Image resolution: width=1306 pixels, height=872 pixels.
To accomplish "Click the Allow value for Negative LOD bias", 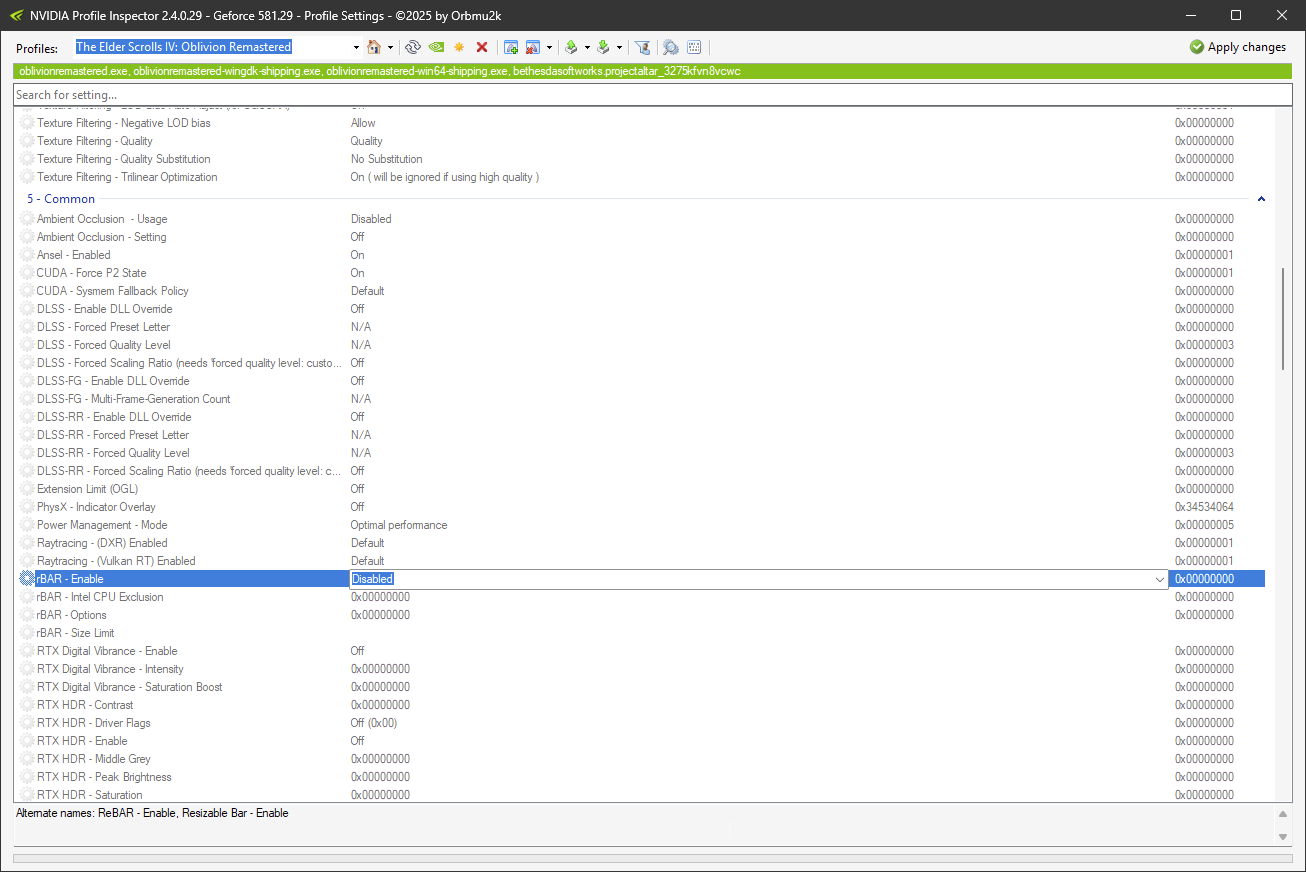I will (363, 123).
